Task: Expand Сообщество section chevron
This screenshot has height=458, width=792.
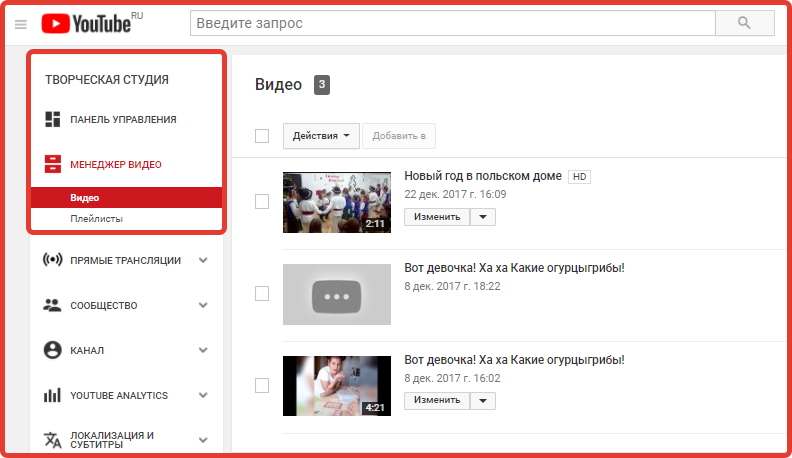Action: tap(203, 305)
